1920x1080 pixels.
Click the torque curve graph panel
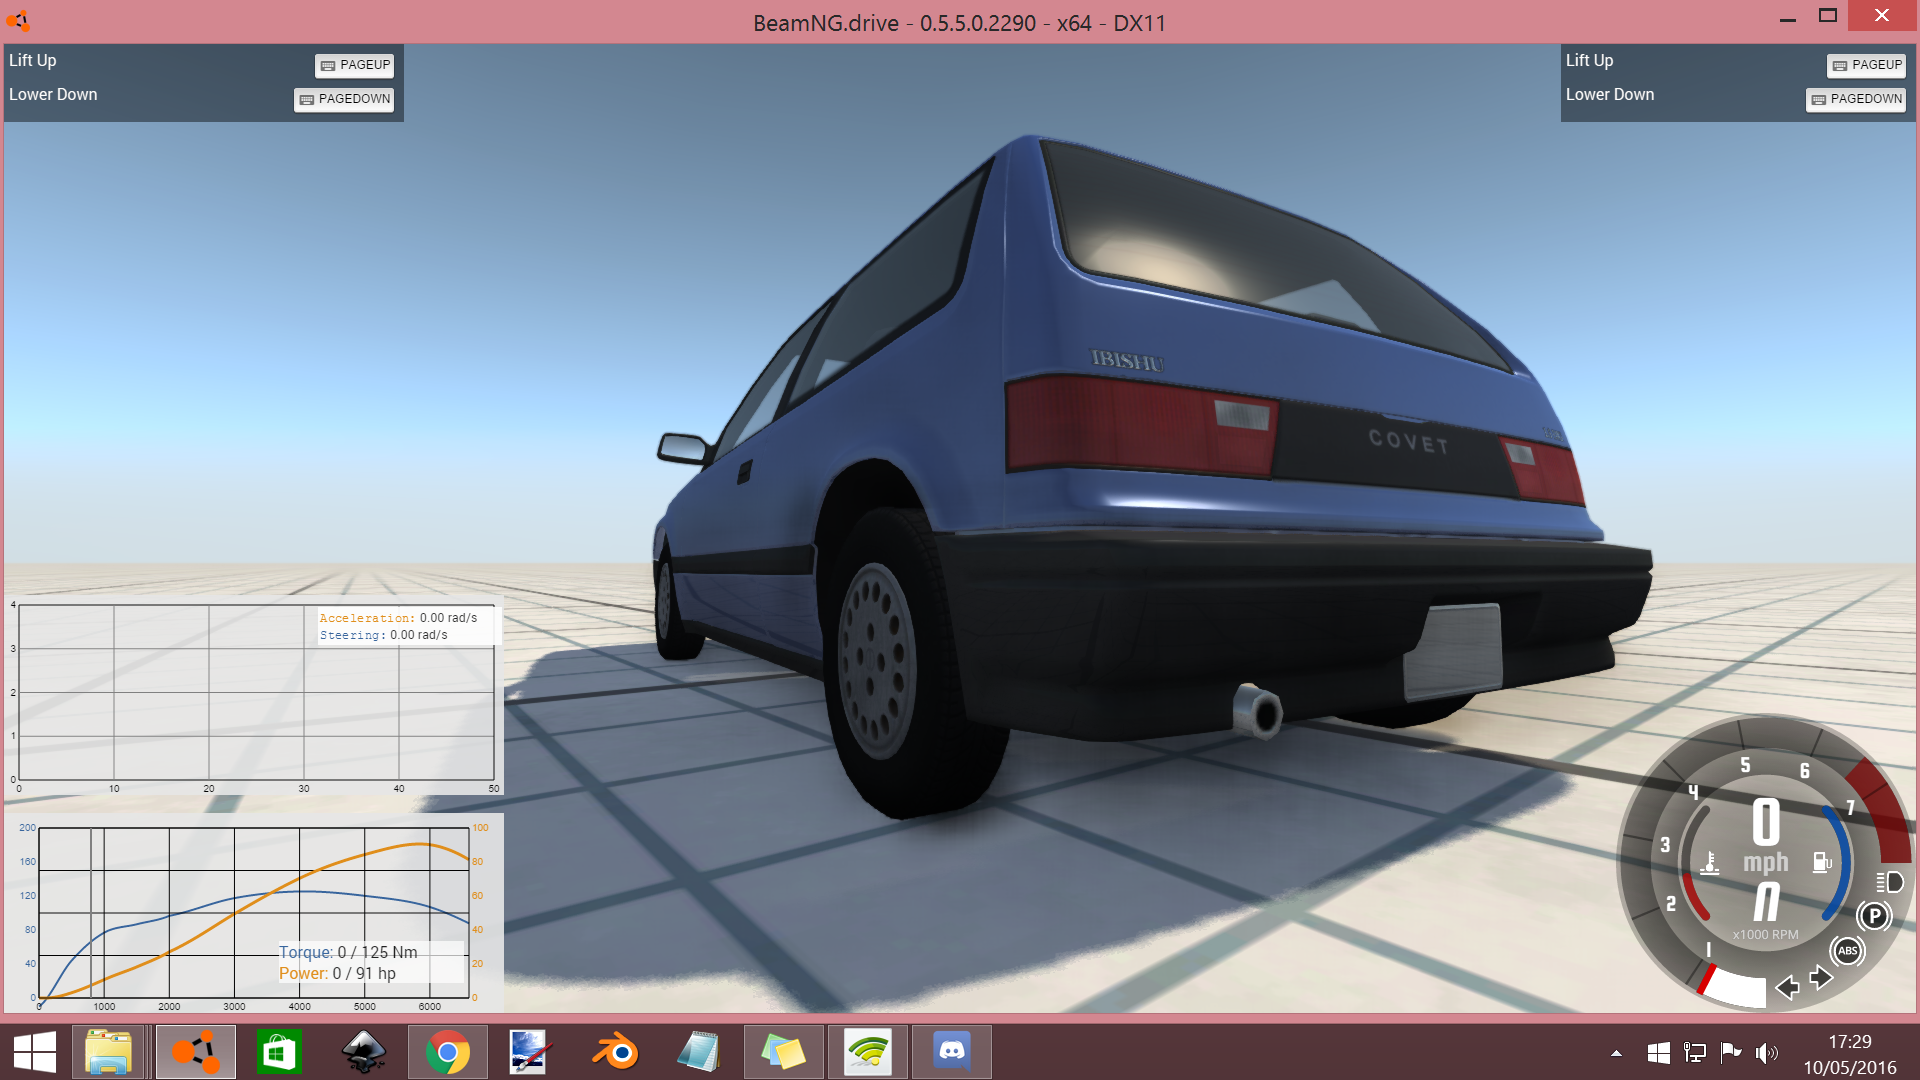tap(254, 913)
